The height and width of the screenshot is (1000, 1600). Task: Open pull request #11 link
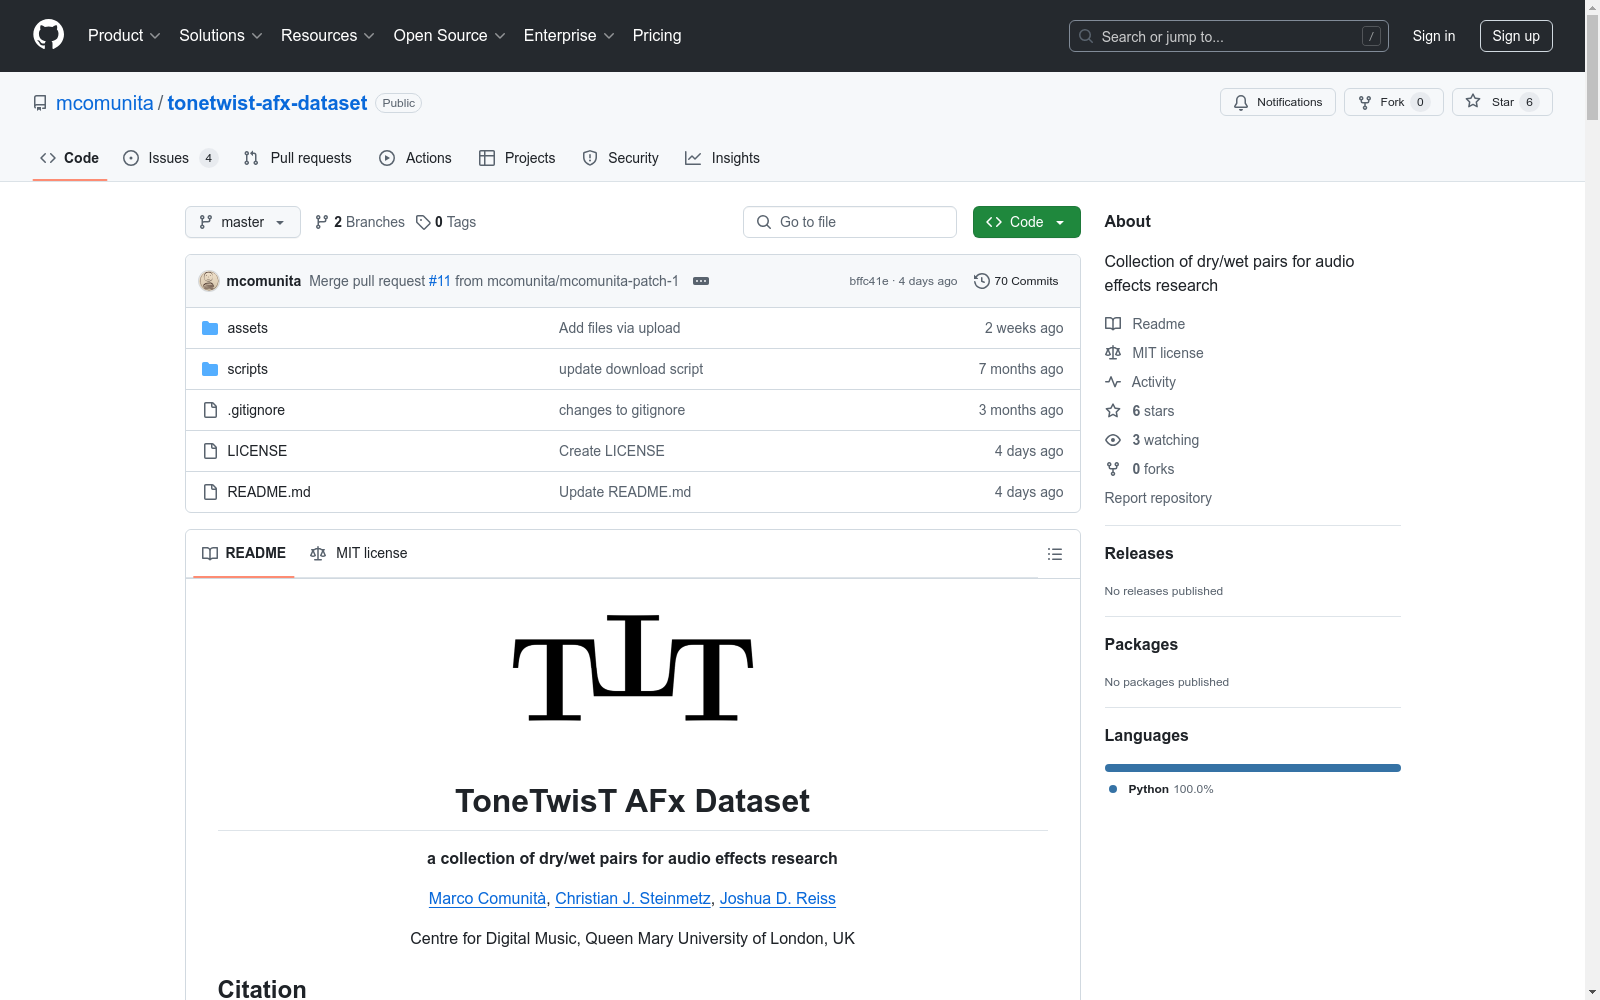tap(440, 281)
